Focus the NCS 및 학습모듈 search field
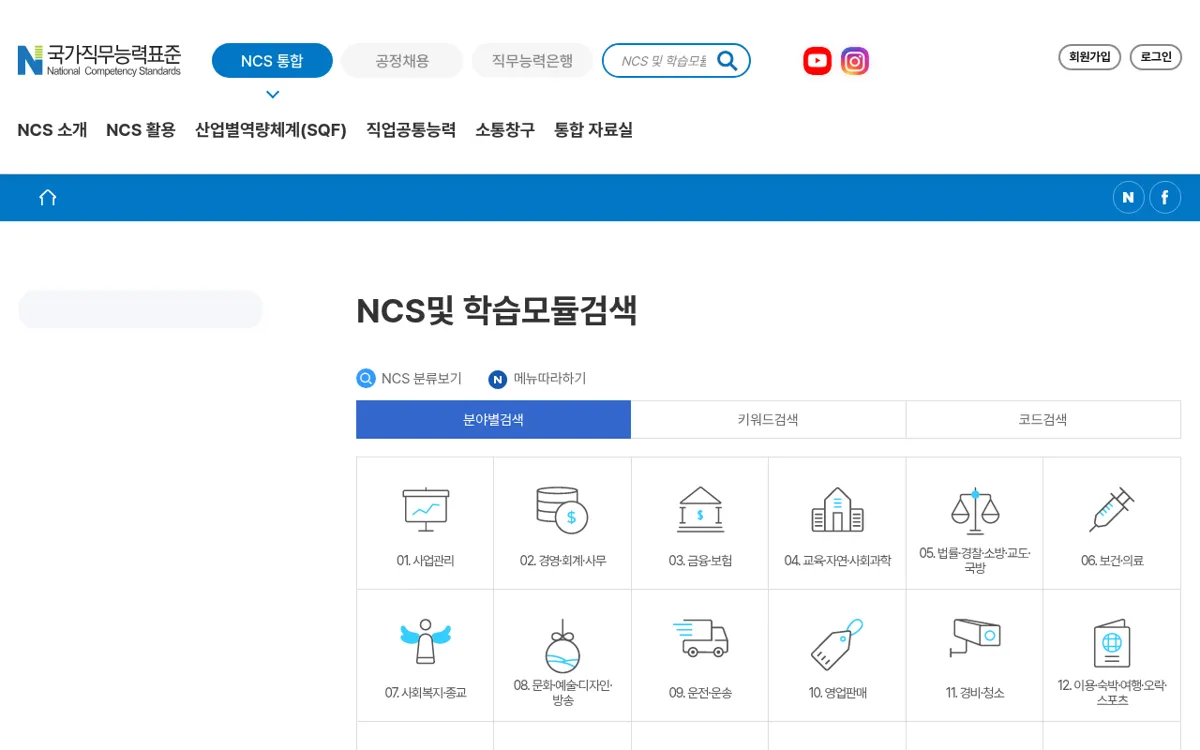Image resolution: width=1200 pixels, height=750 pixels. coord(662,61)
